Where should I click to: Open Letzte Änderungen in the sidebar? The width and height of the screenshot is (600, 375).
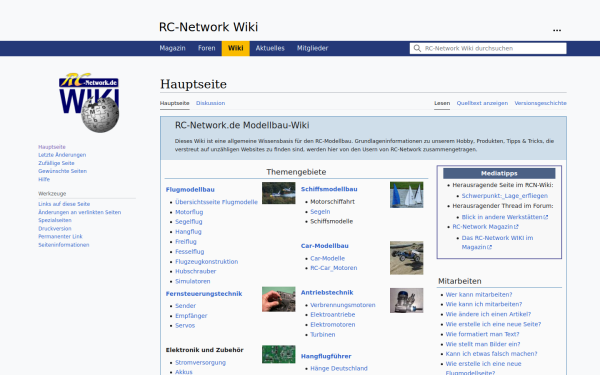pyautogui.click(x=62, y=155)
